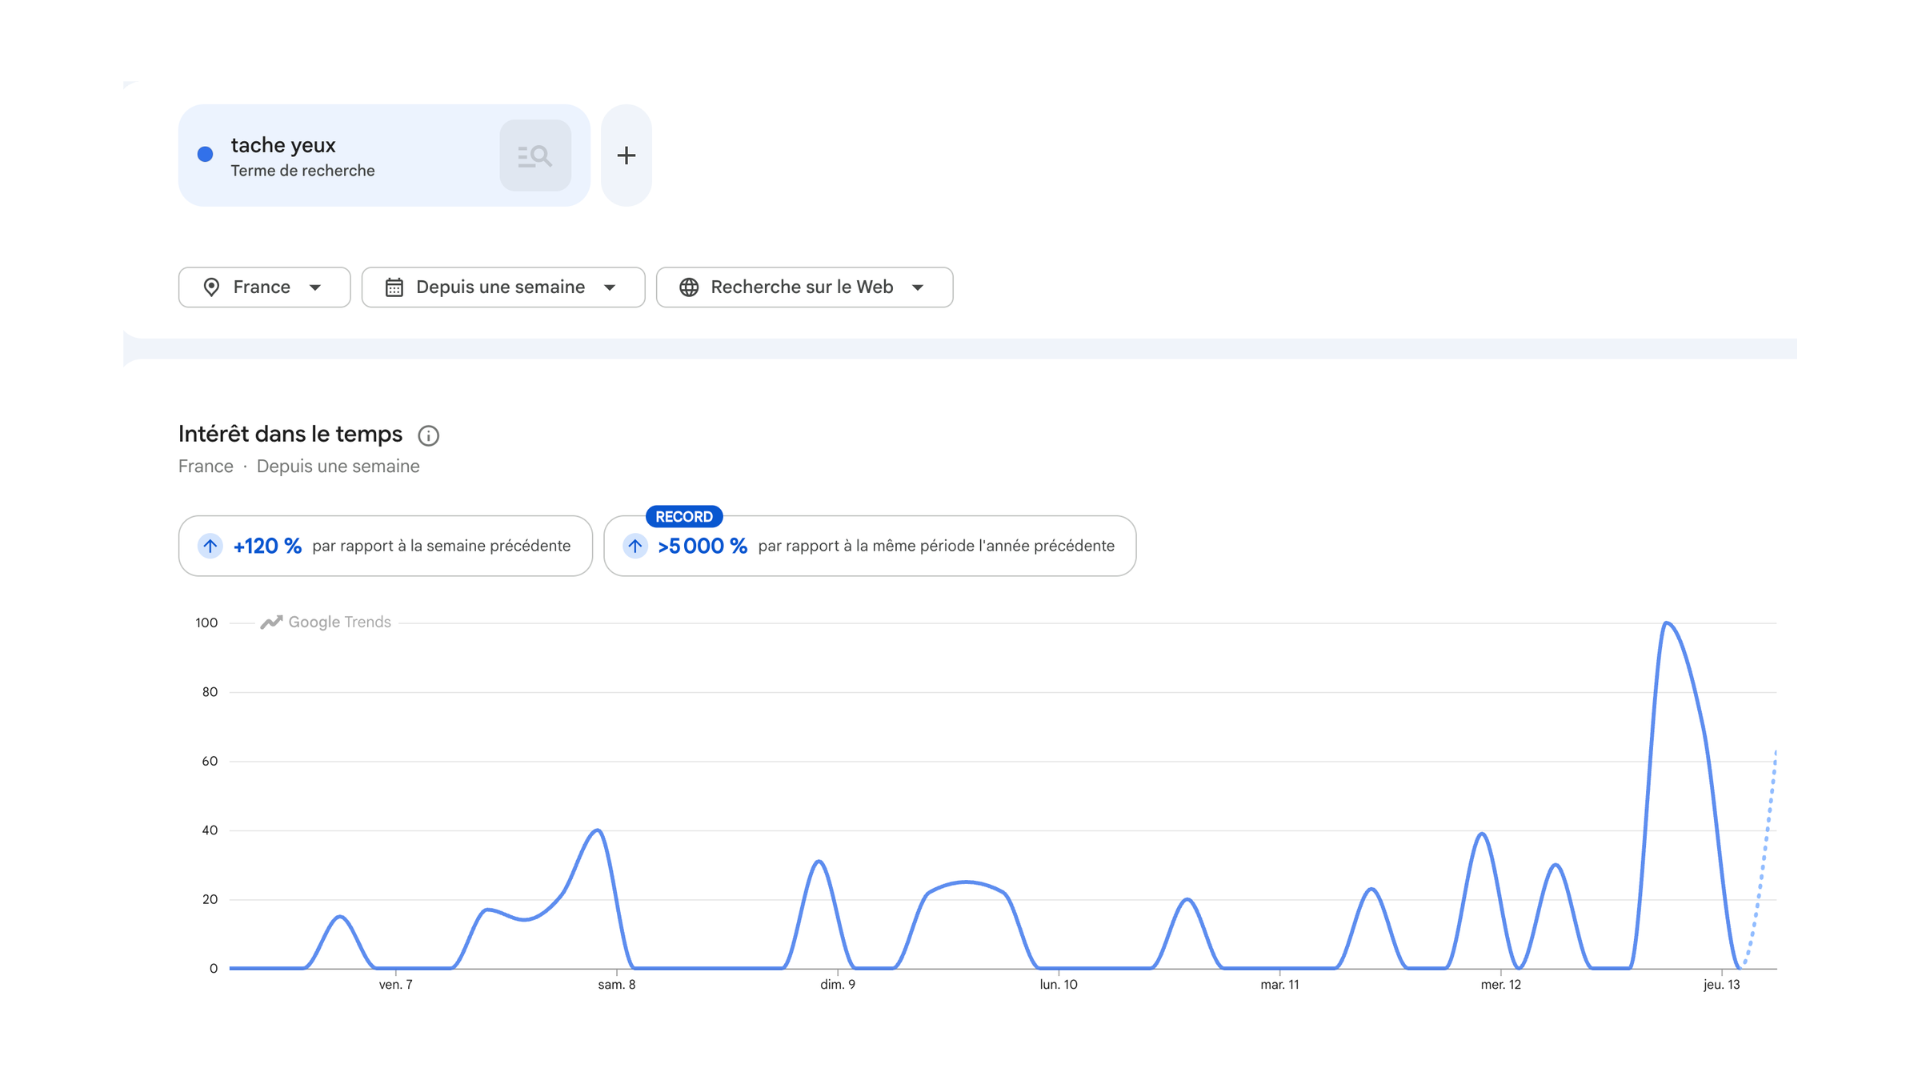Click the RECORD badge
Screen dimensions: 1920x1080
(684, 517)
